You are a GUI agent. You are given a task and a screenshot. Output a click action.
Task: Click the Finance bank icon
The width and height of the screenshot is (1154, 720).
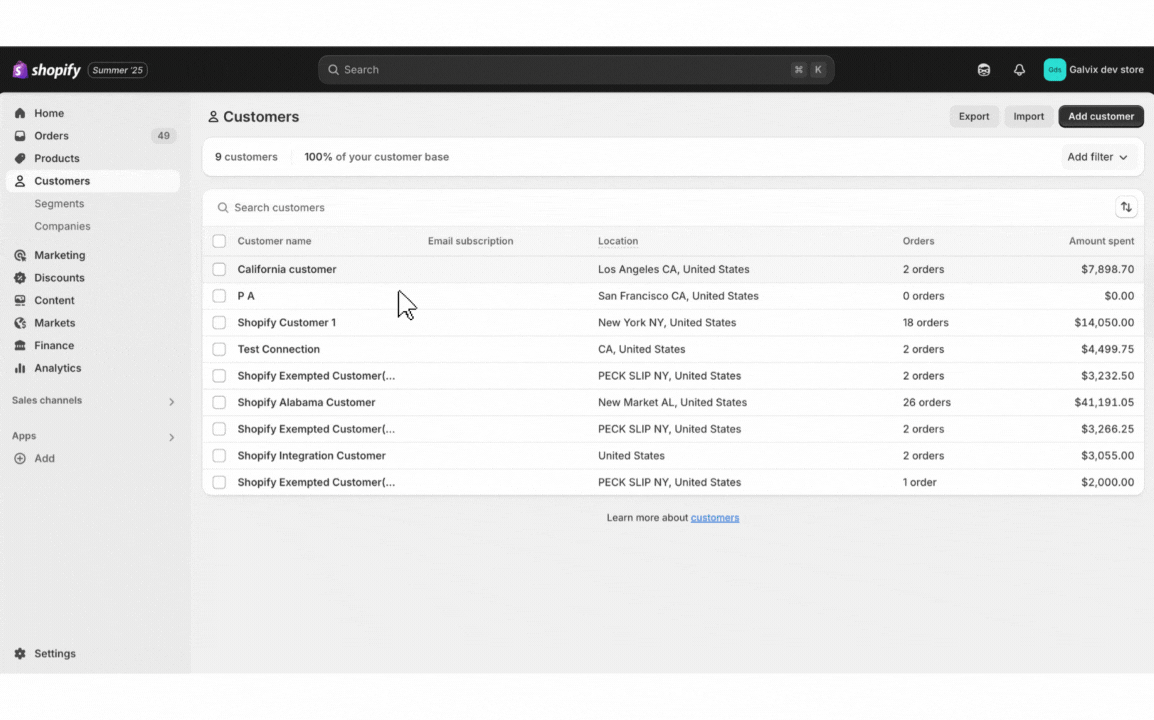tap(20, 346)
